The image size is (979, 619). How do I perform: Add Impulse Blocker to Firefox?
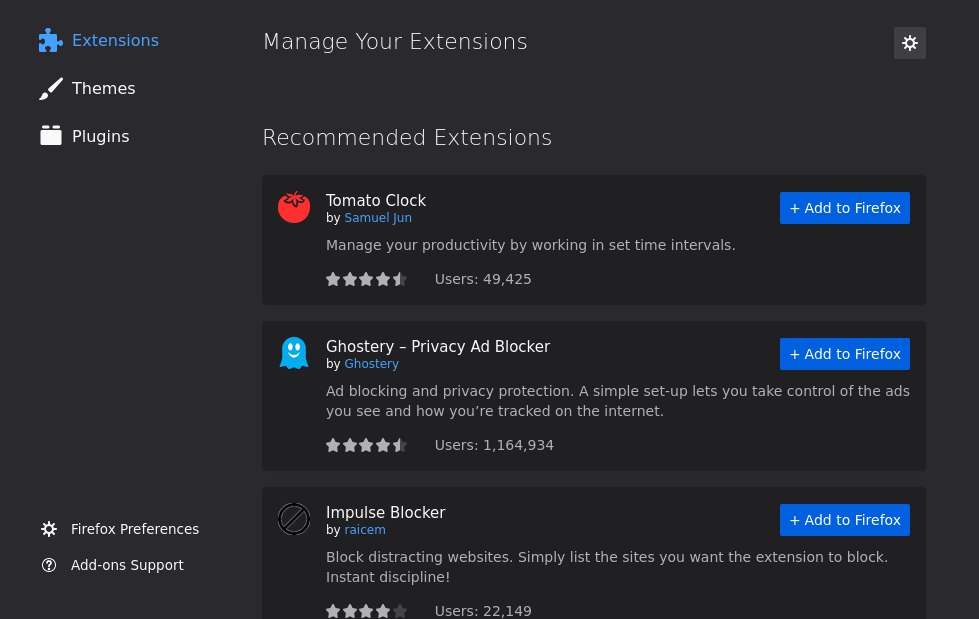[x=844, y=520]
